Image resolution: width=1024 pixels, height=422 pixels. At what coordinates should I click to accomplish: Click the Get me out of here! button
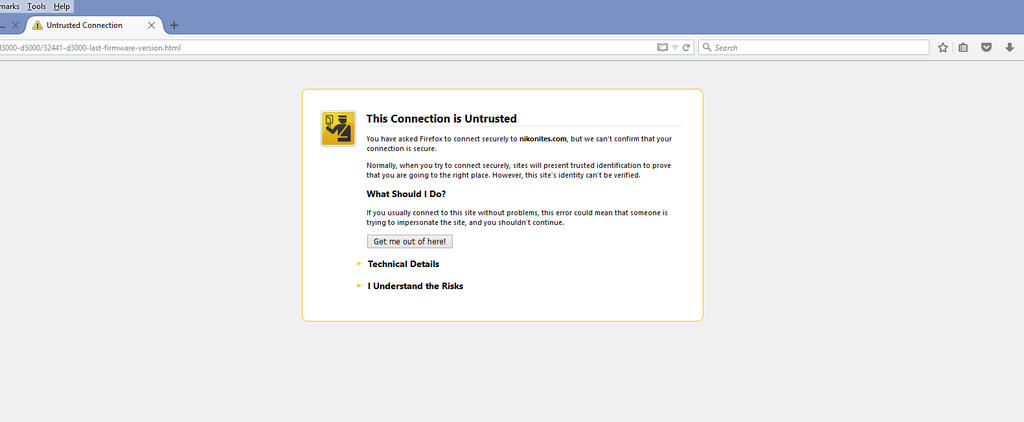coord(409,242)
